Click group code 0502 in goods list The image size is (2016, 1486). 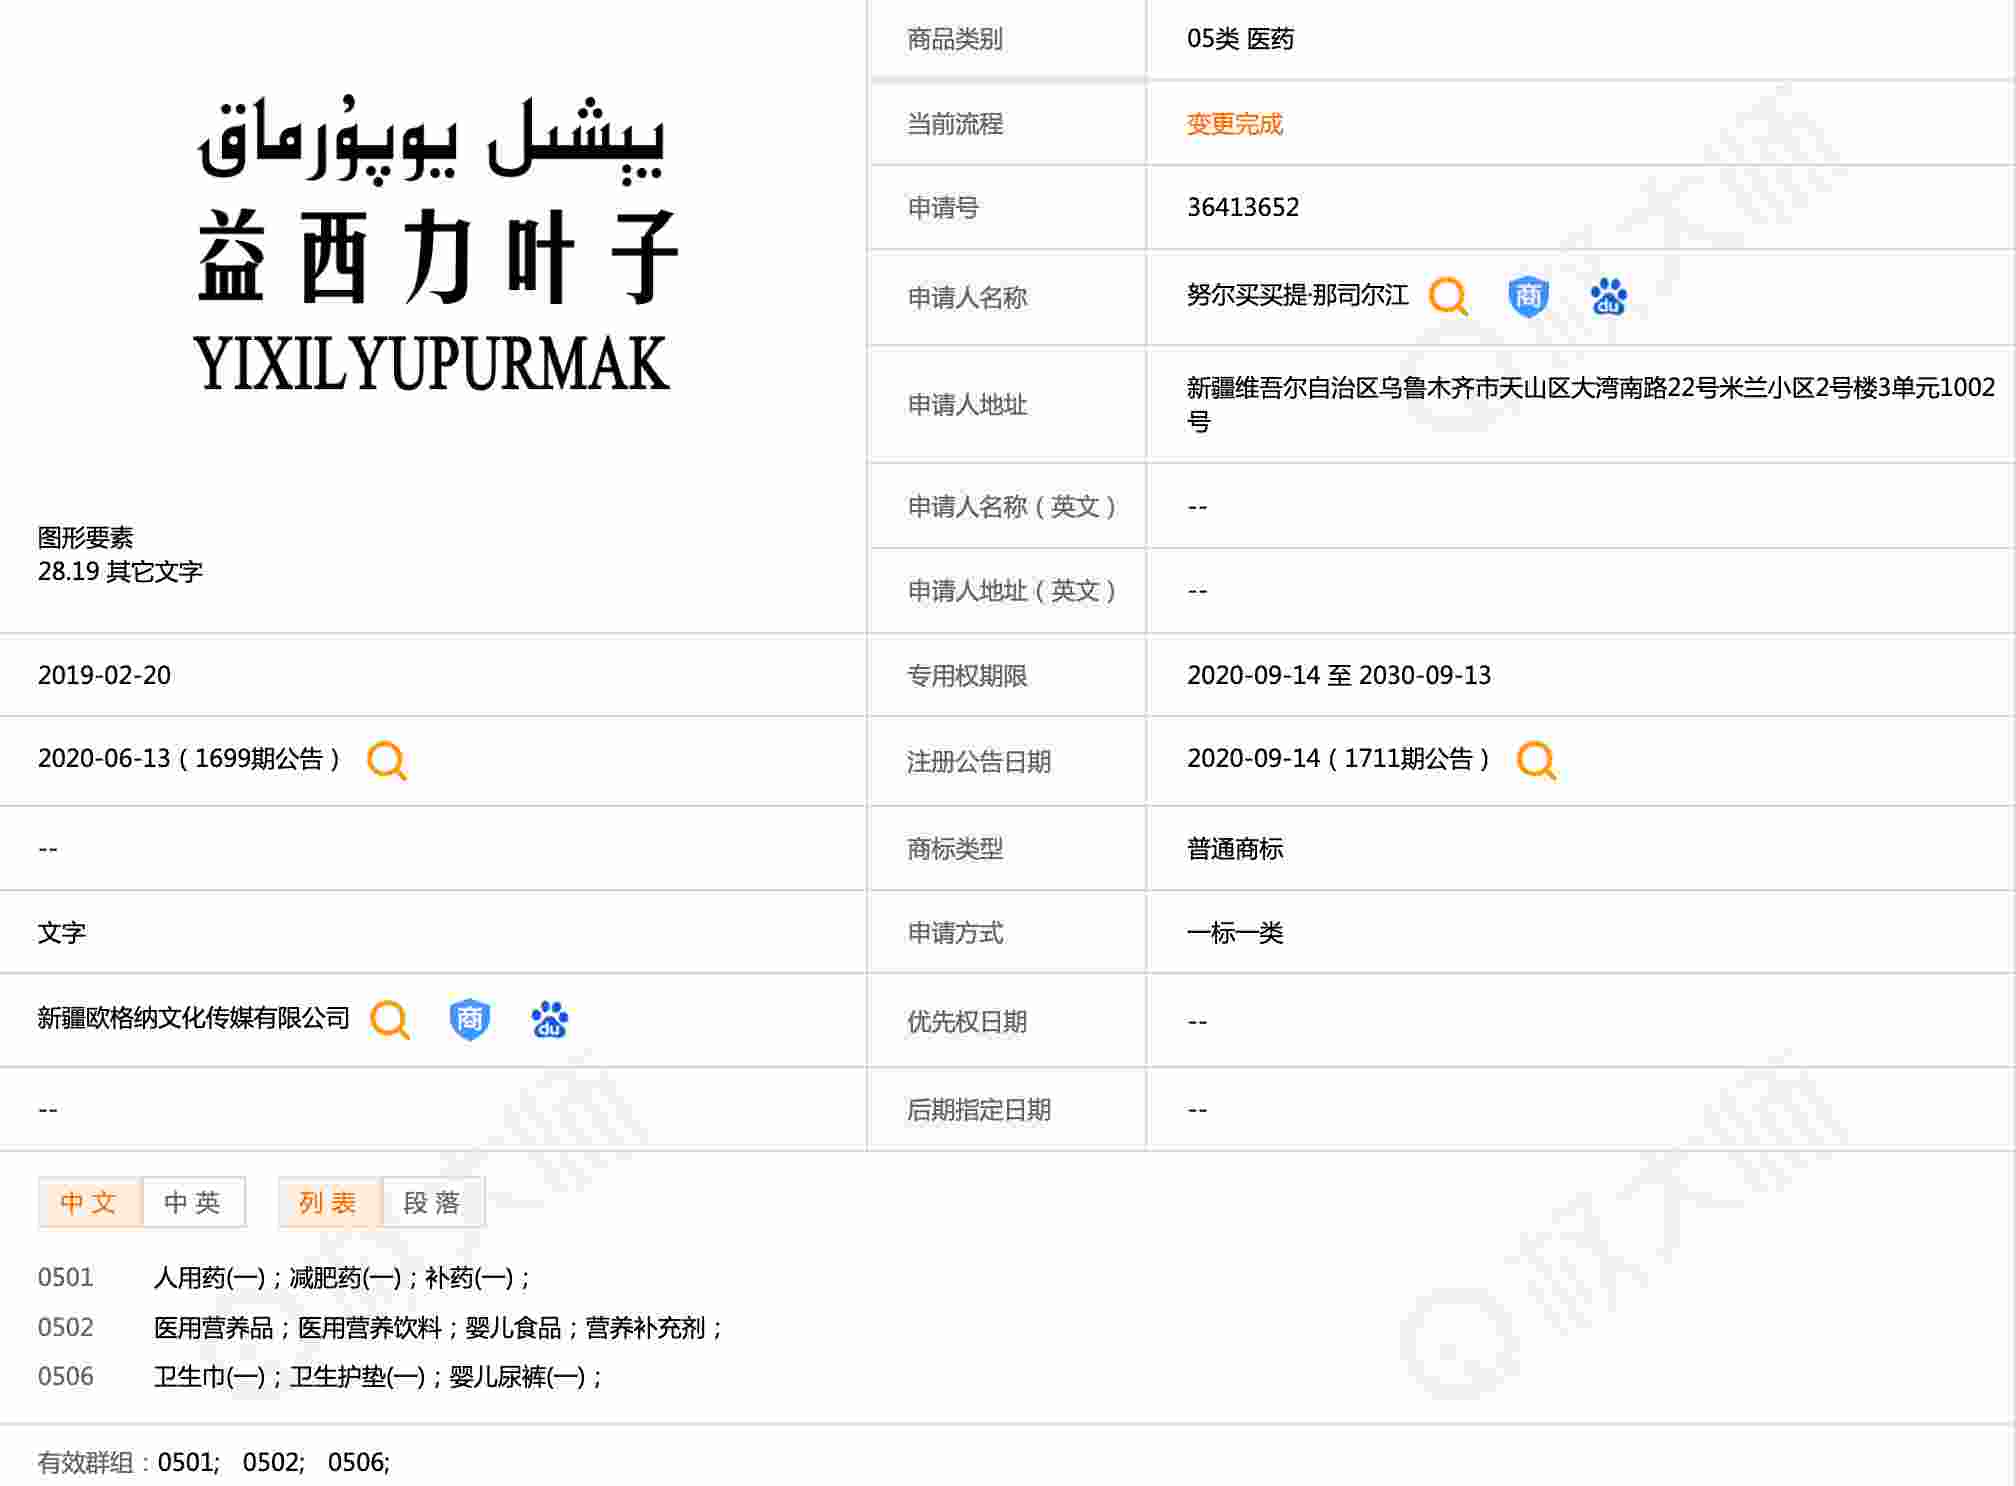(65, 1327)
